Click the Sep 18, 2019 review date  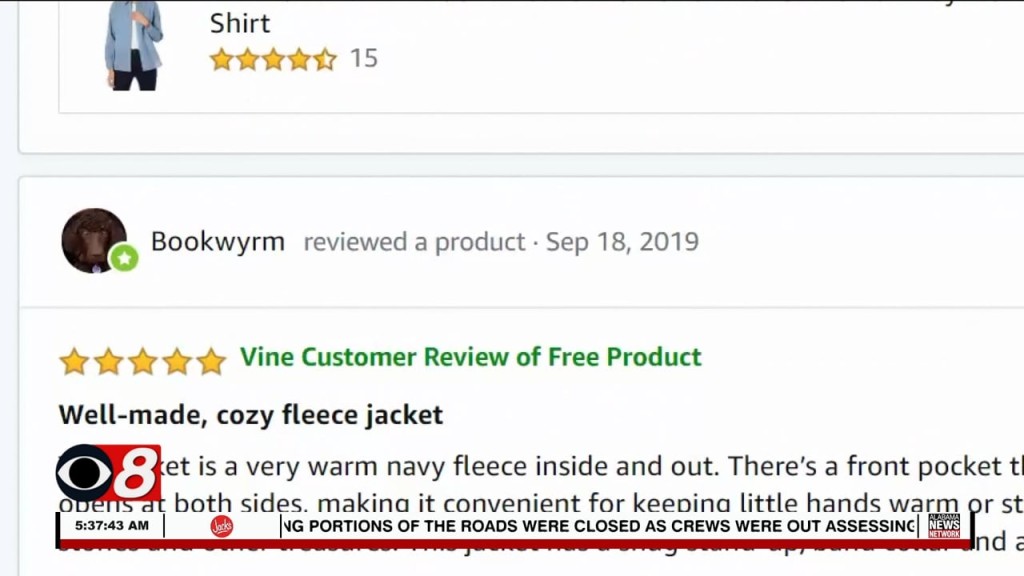(622, 242)
